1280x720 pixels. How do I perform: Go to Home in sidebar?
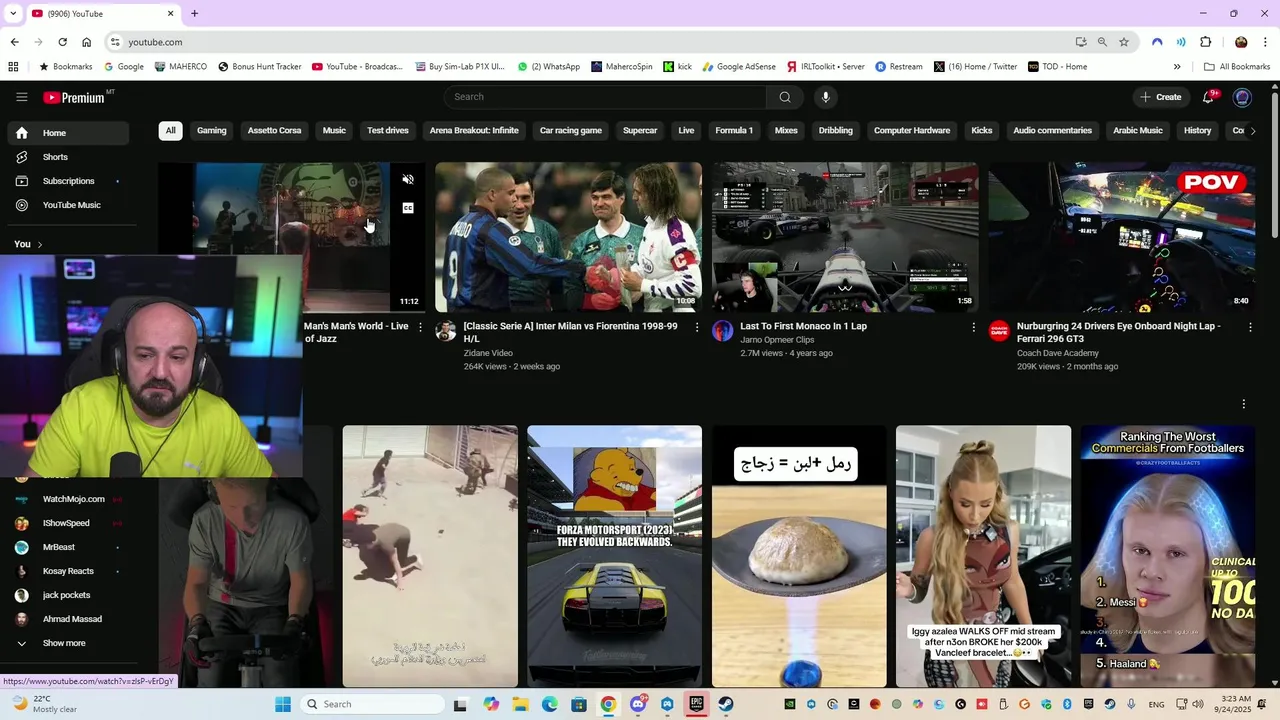(x=68, y=133)
